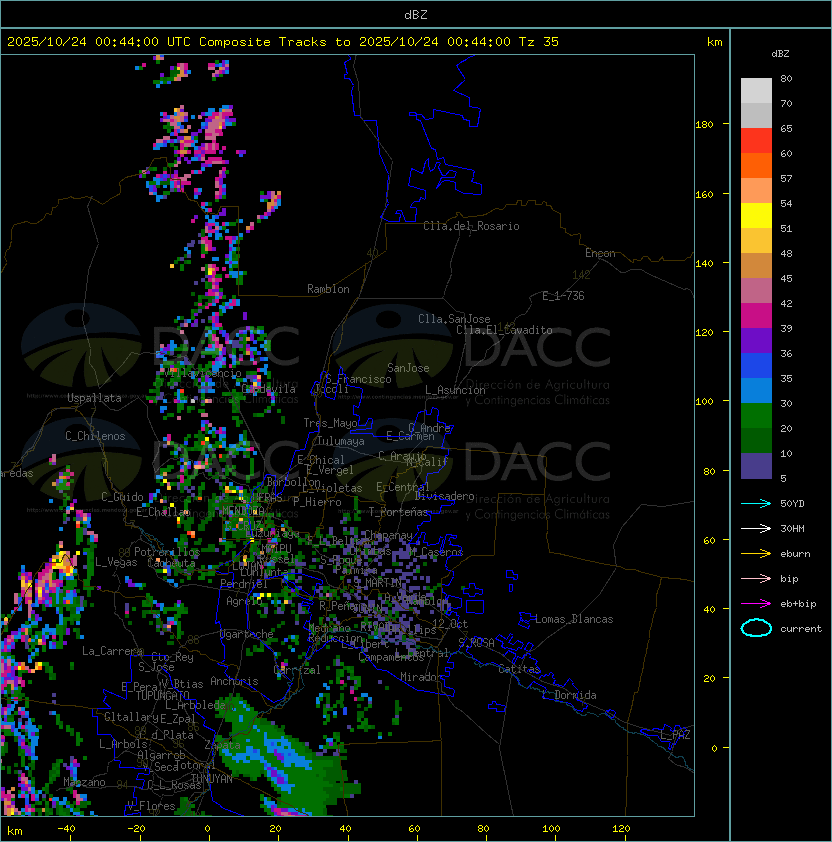Pick the magenta 39–42 dBZ swatch
The width and height of the screenshot is (832, 842).
click(x=756, y=316)
